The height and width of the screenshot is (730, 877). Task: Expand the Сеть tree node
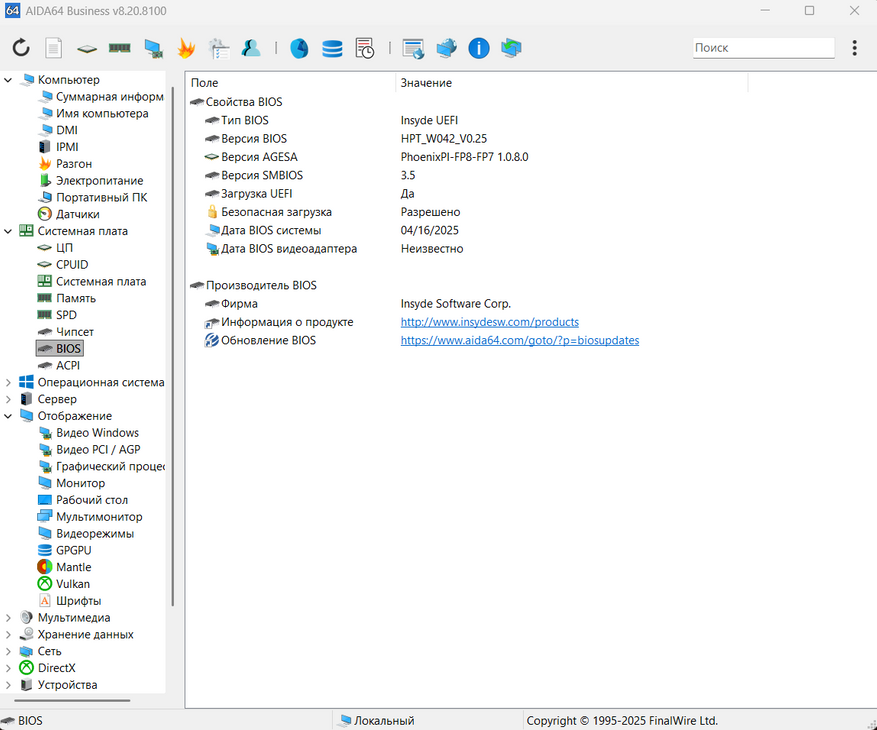(x=8, y=652)
